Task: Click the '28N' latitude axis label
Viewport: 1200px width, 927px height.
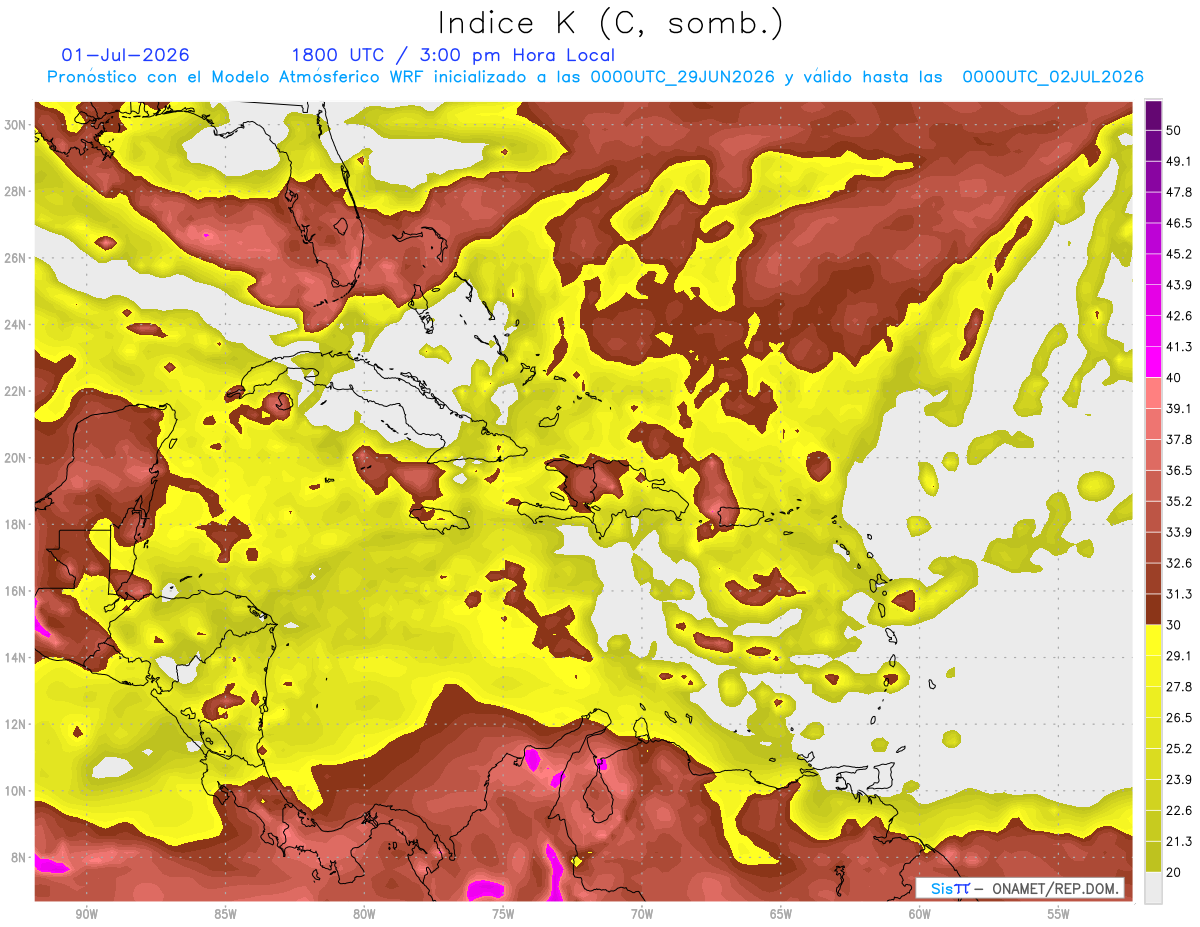Action: 14,191
